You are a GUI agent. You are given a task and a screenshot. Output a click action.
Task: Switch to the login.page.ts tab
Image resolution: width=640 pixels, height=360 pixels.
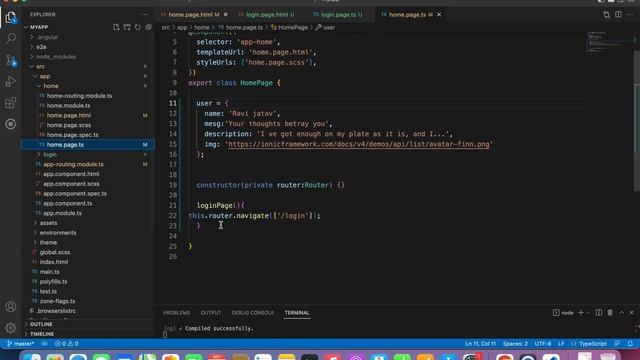click(x=338, y=14)
